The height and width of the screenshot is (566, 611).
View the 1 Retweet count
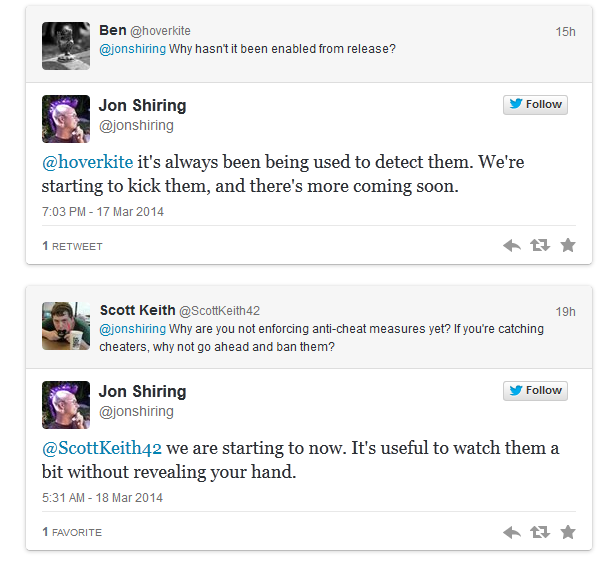point(72,246)
